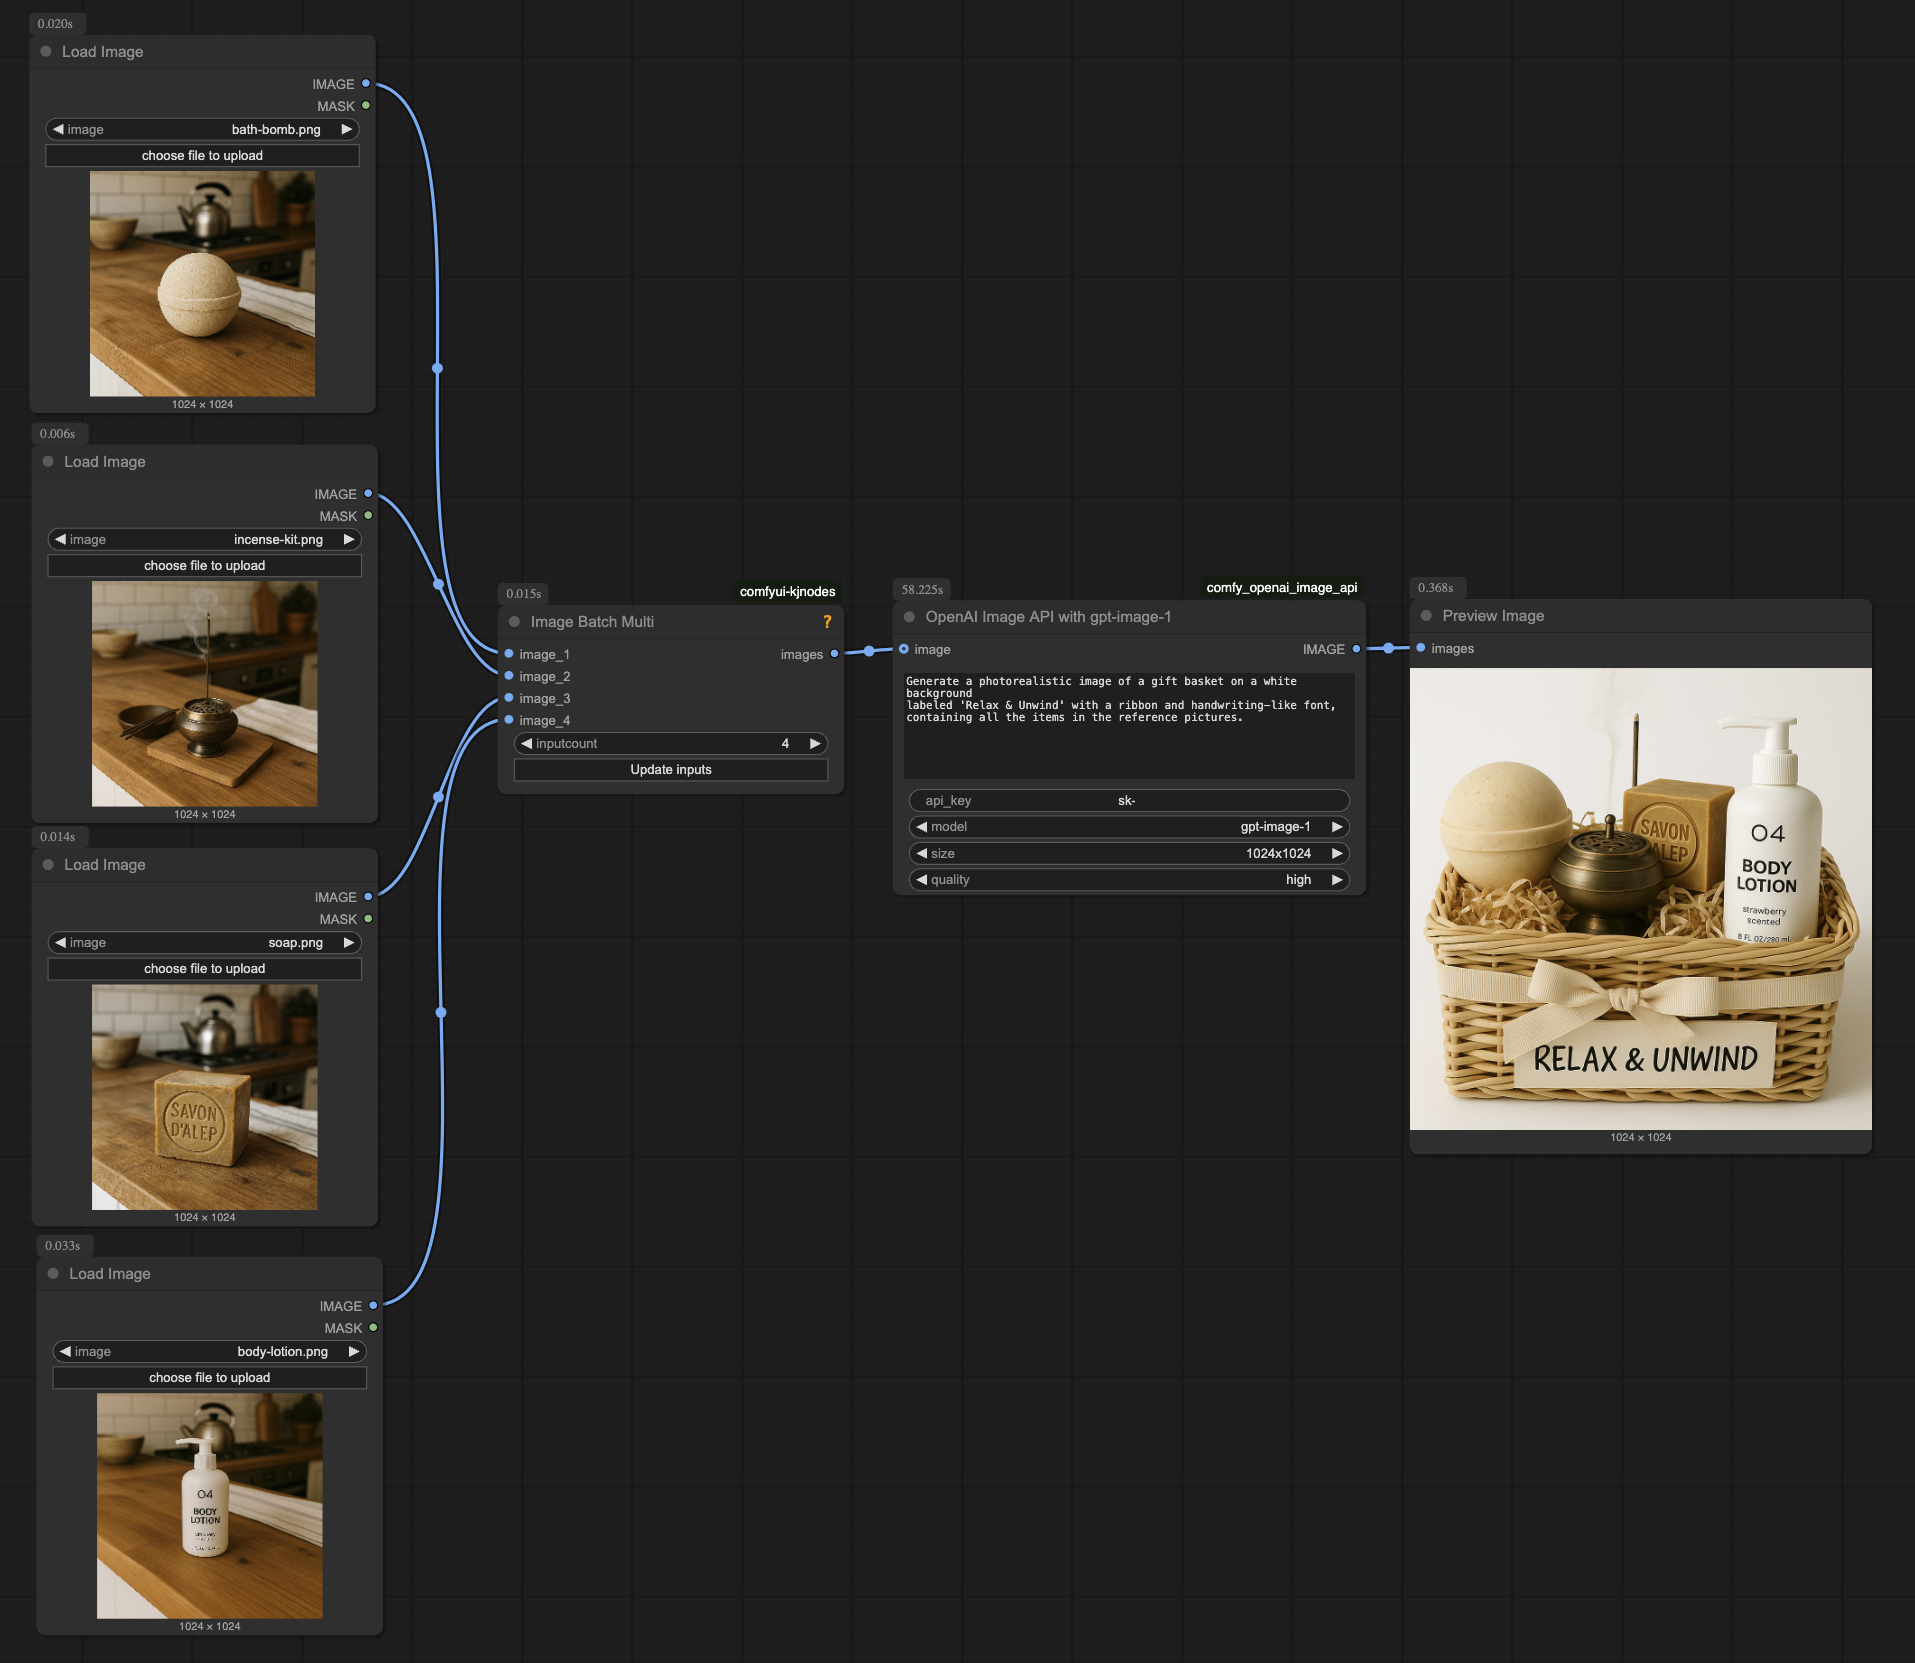Select previous image before incense-kit.png
Viewport: 1915px width, 1663px height.
click(60, 539)
